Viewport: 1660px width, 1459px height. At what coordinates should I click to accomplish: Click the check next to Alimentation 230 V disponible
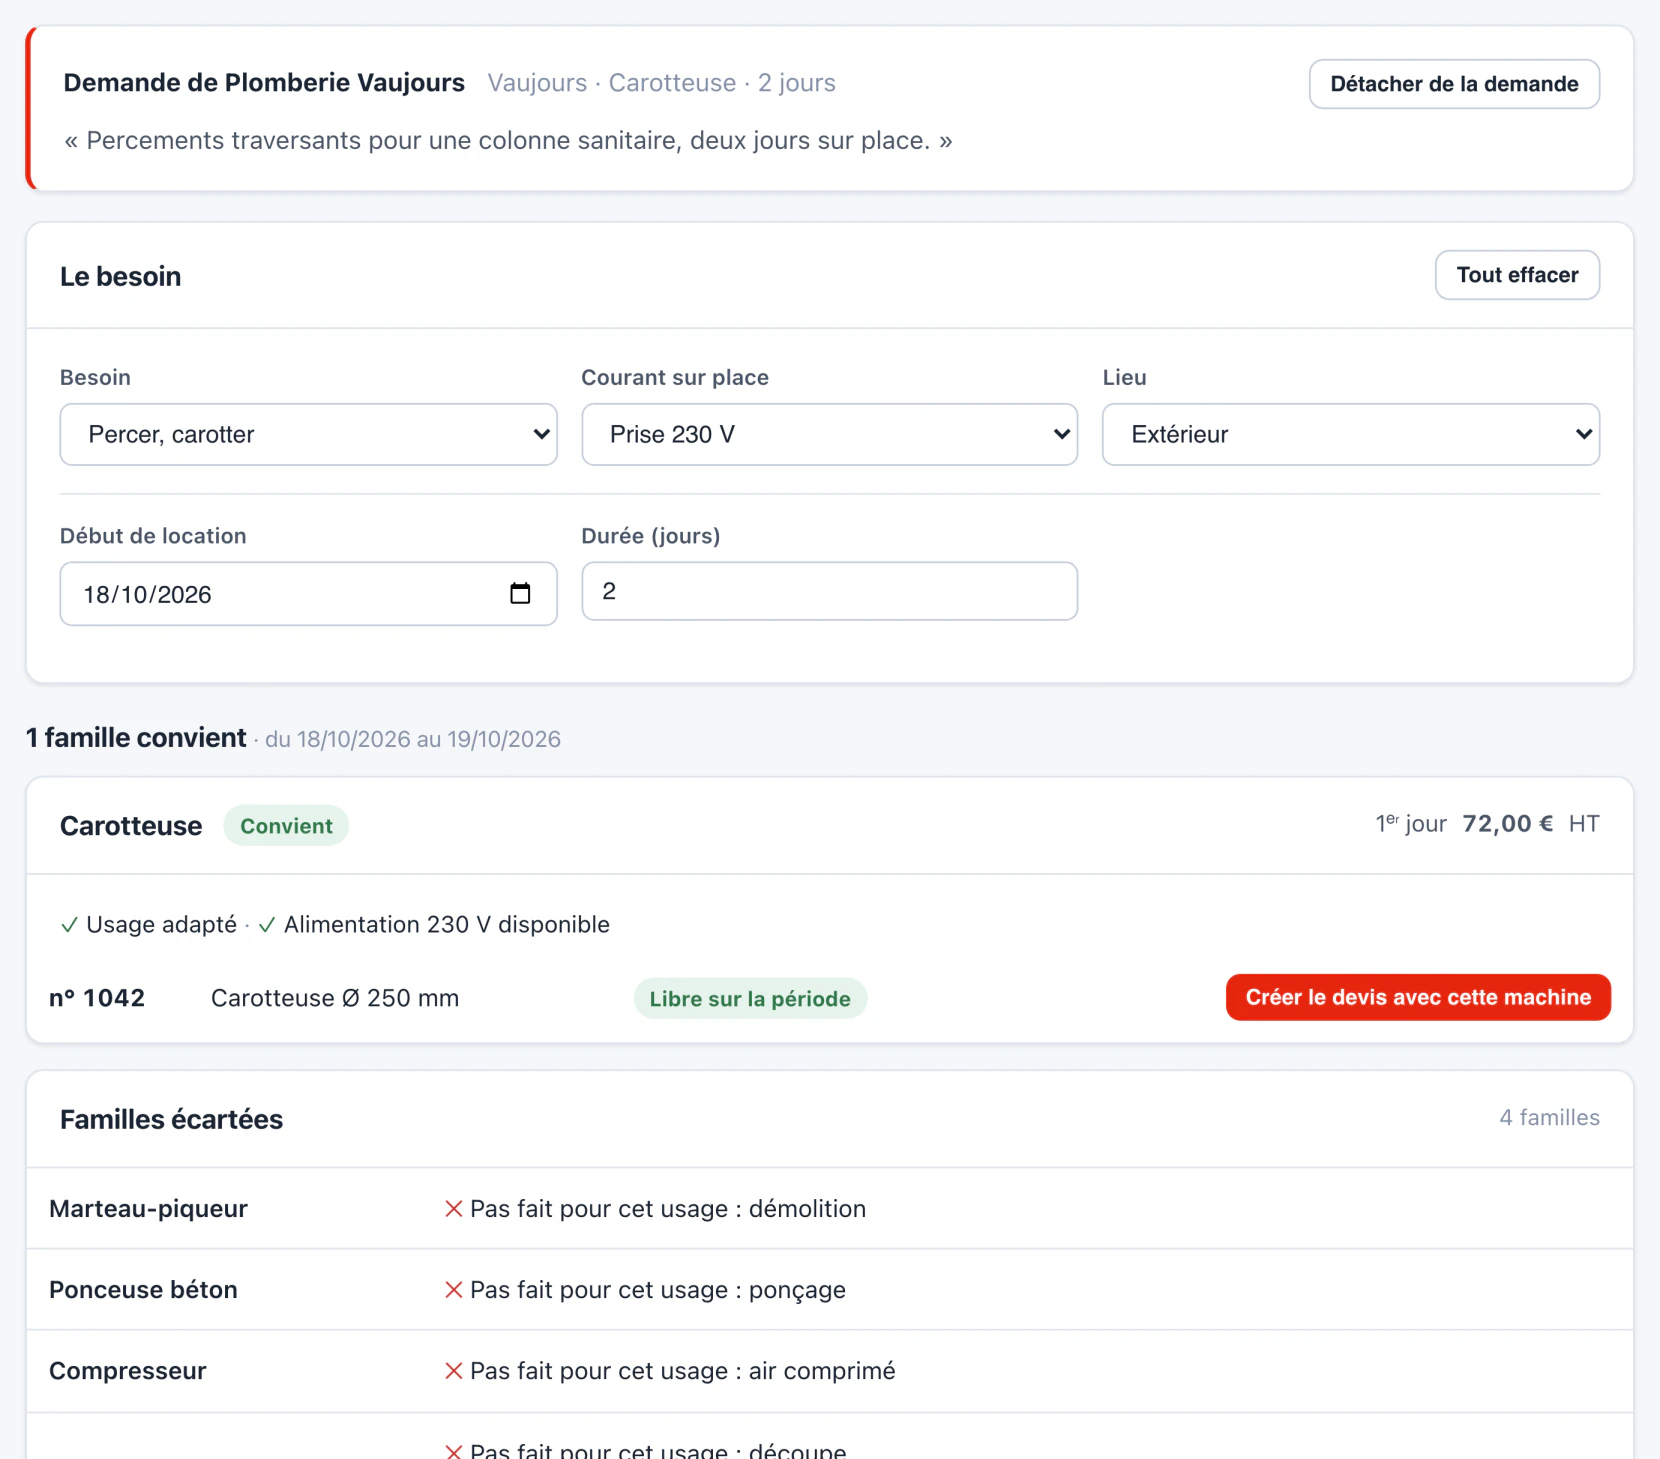(x=267, y=925)
